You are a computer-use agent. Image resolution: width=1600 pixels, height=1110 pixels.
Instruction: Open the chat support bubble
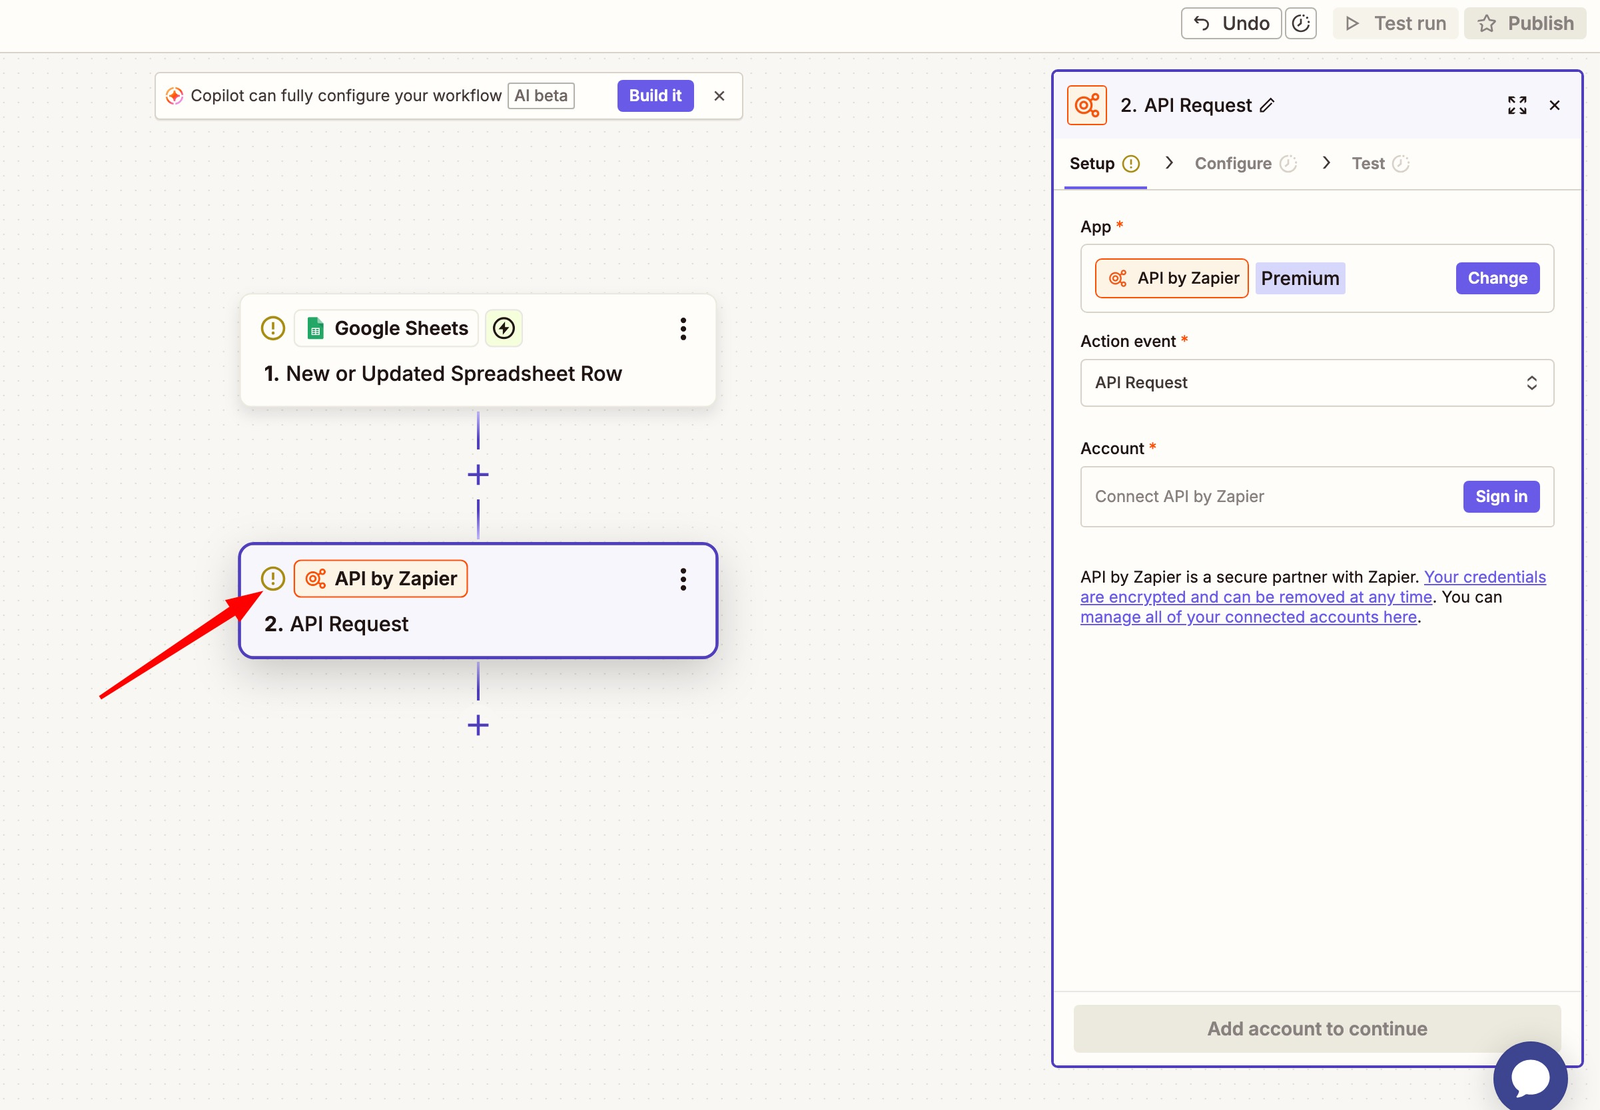point(1530,1076)
